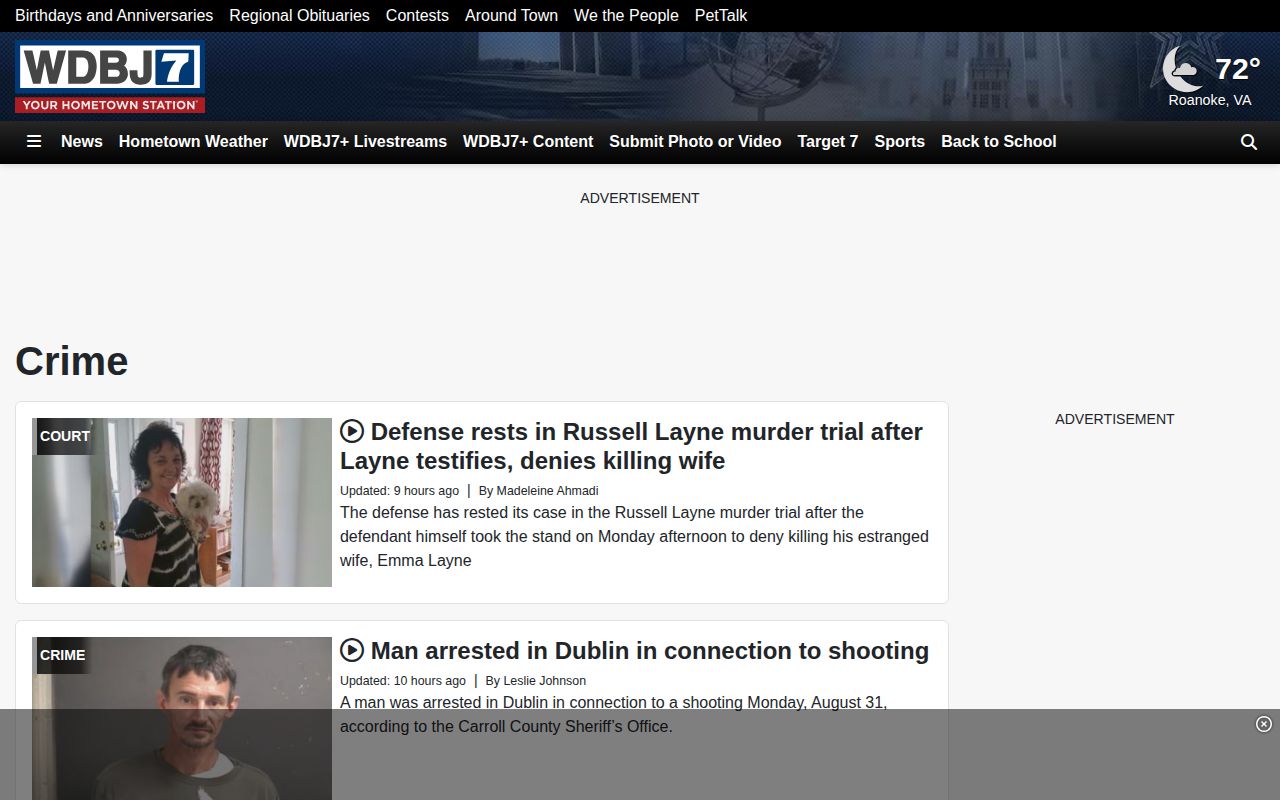
Task: Open WDBJ7+ Livestreams menu item
Action: tap(365, 142)
